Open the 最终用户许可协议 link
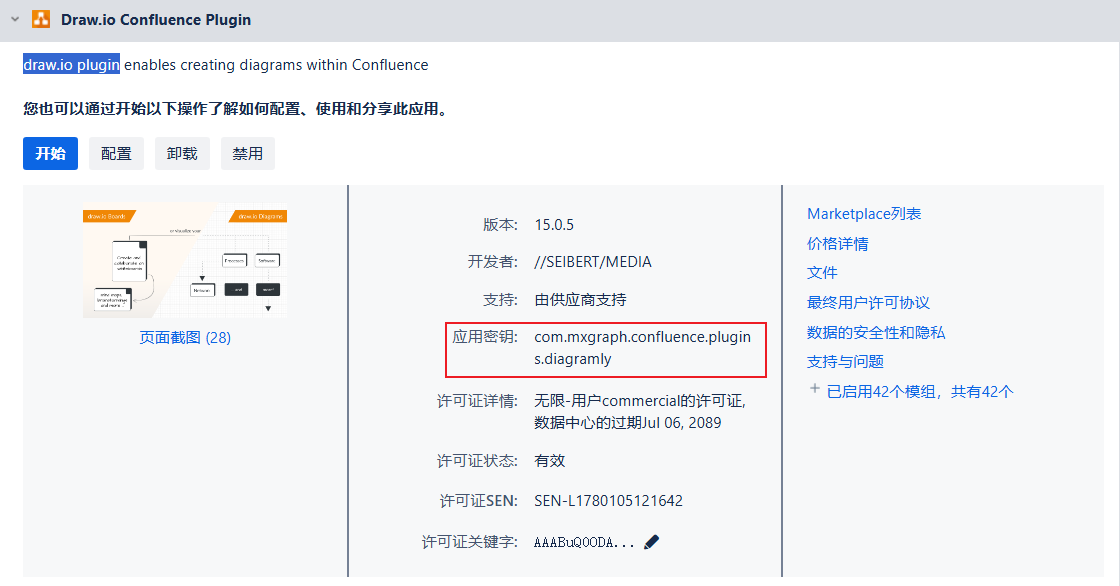 (x=868, y=302)
